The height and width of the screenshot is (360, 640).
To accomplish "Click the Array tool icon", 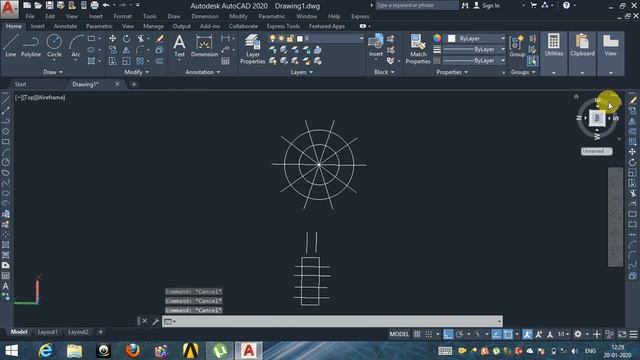I will [x=140, y=61].
